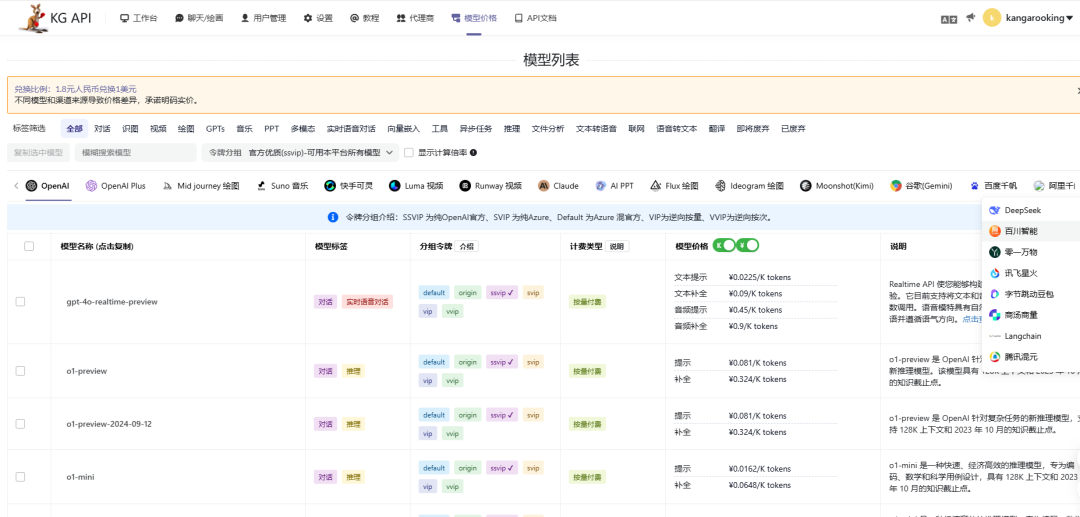Enable the 显示计算倍率 checkbox
The width and height of the screenshot is (1080, 517).
408,153
